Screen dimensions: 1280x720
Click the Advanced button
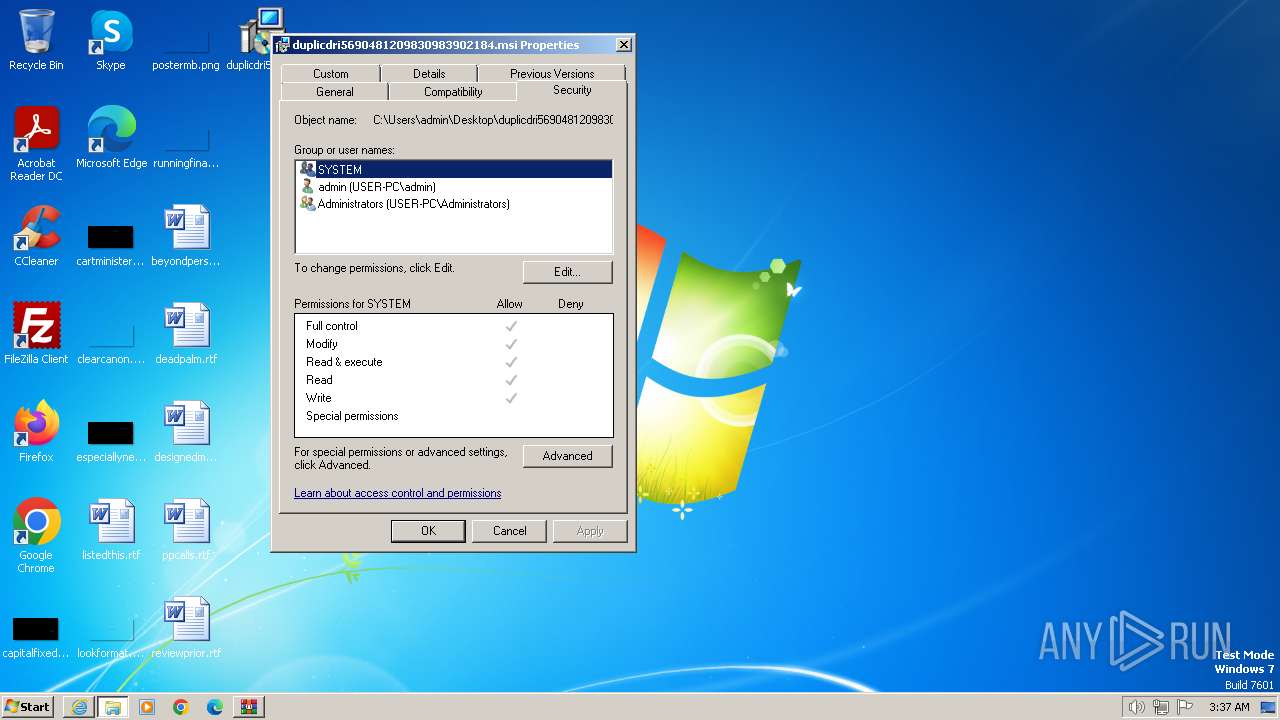click(x=568, y=456)
